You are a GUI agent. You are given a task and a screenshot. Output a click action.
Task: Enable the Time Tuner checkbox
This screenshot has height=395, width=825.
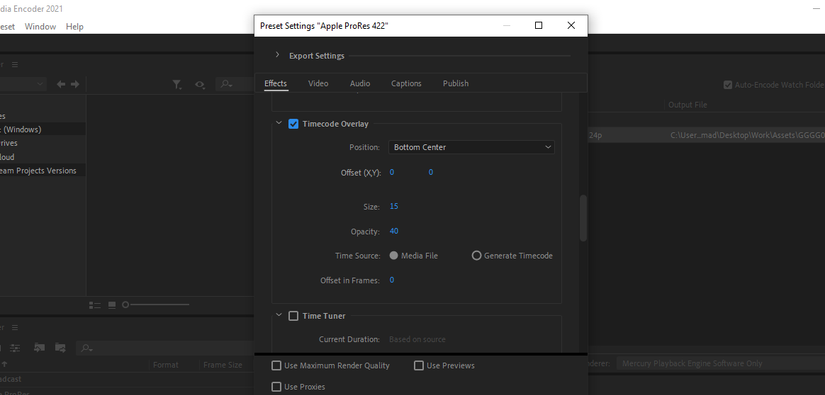294,316
